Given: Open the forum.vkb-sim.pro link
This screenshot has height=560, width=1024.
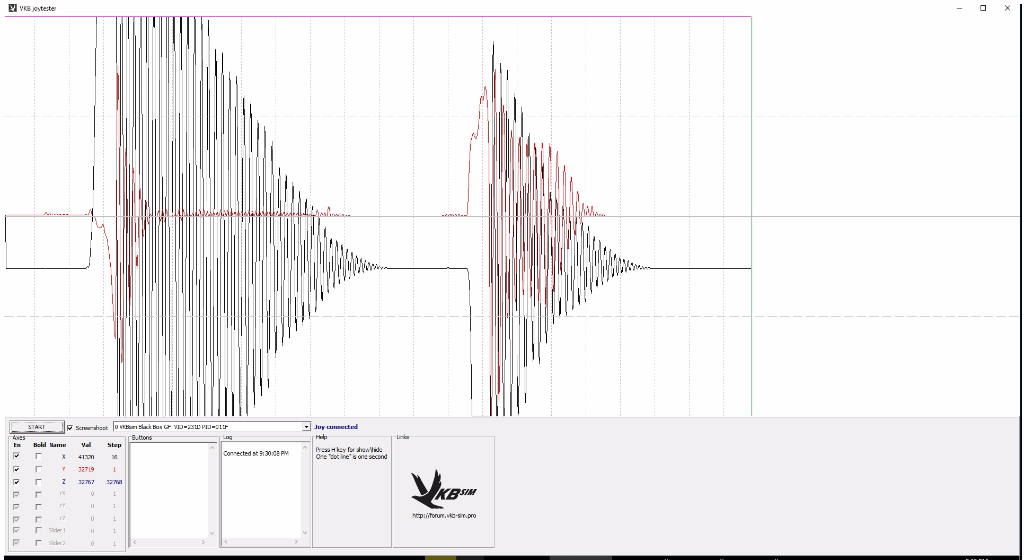Looking at the screenshot, I should point(443,516).
